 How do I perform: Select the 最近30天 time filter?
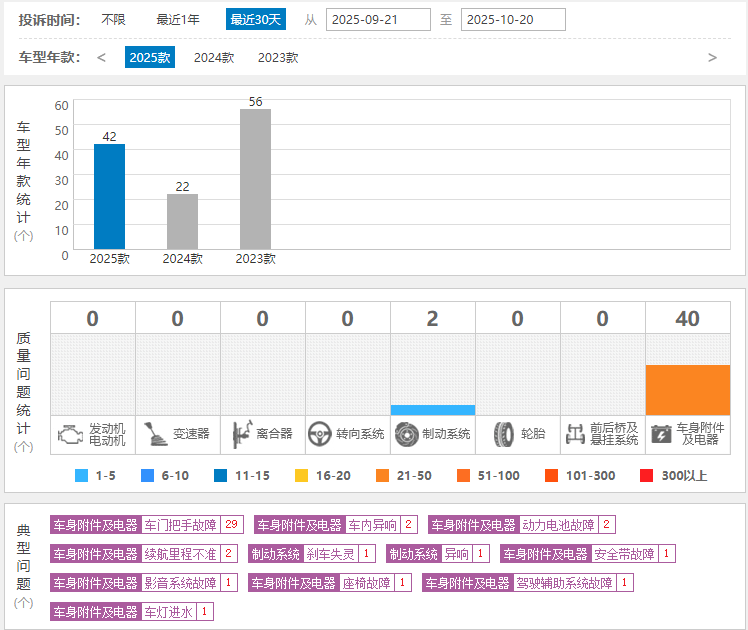(x=256, y=20)
